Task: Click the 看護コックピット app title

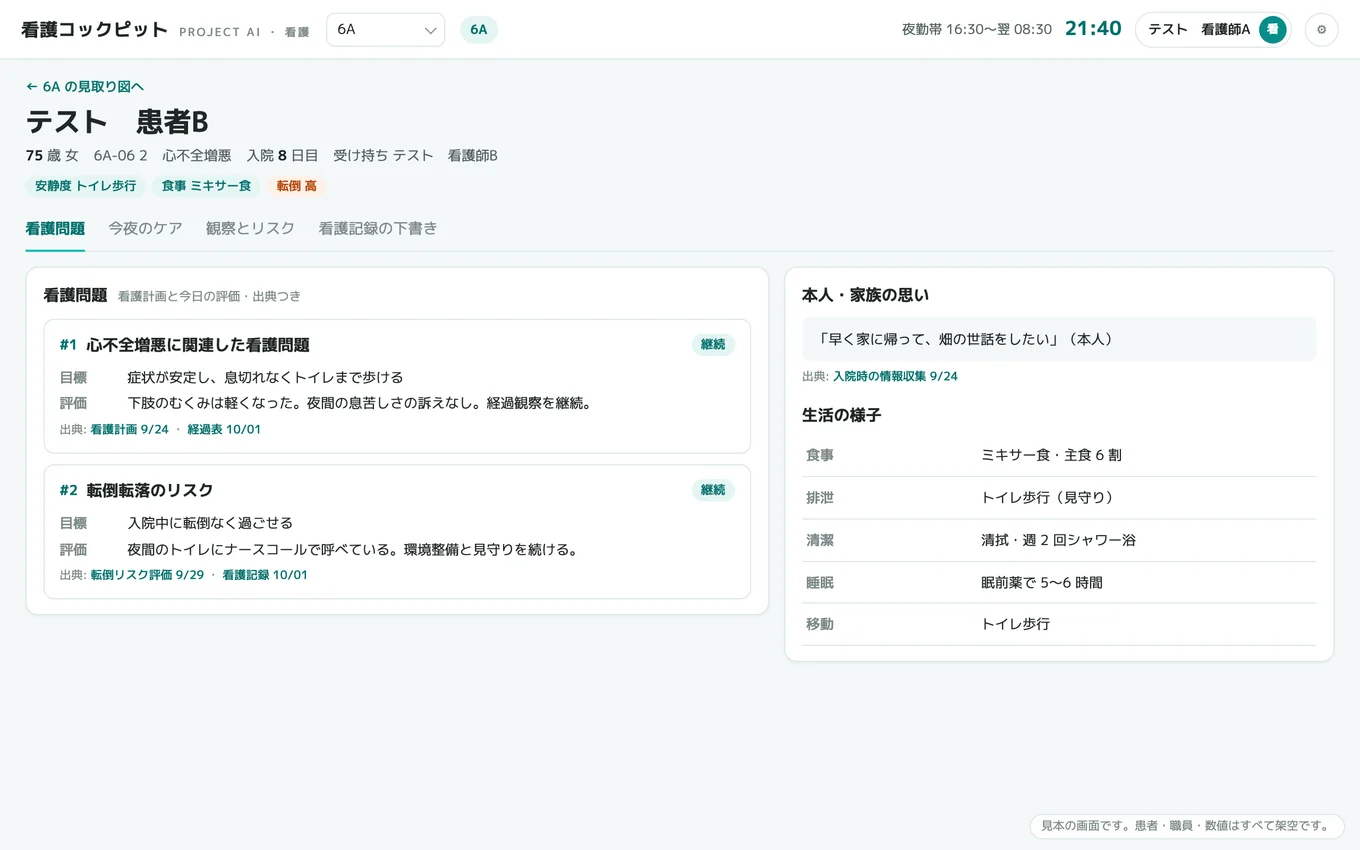Action: pyautogui.click(x=95, y=30)
